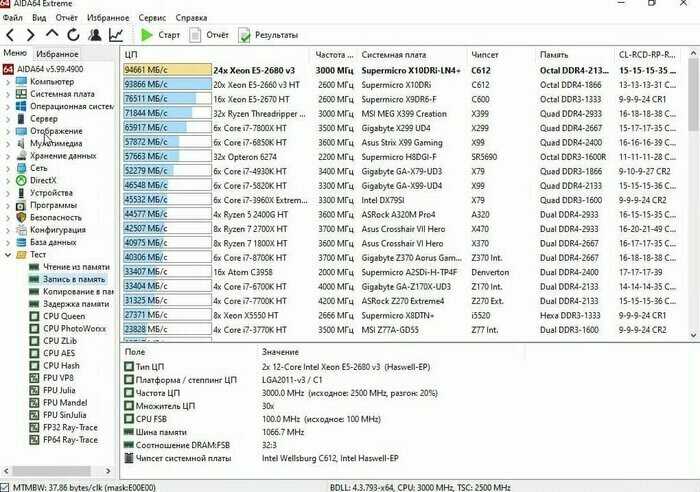Select the CPU Queen benchmark icon
The height and width of the screenshot is (492, 700).
click(34, 316)
